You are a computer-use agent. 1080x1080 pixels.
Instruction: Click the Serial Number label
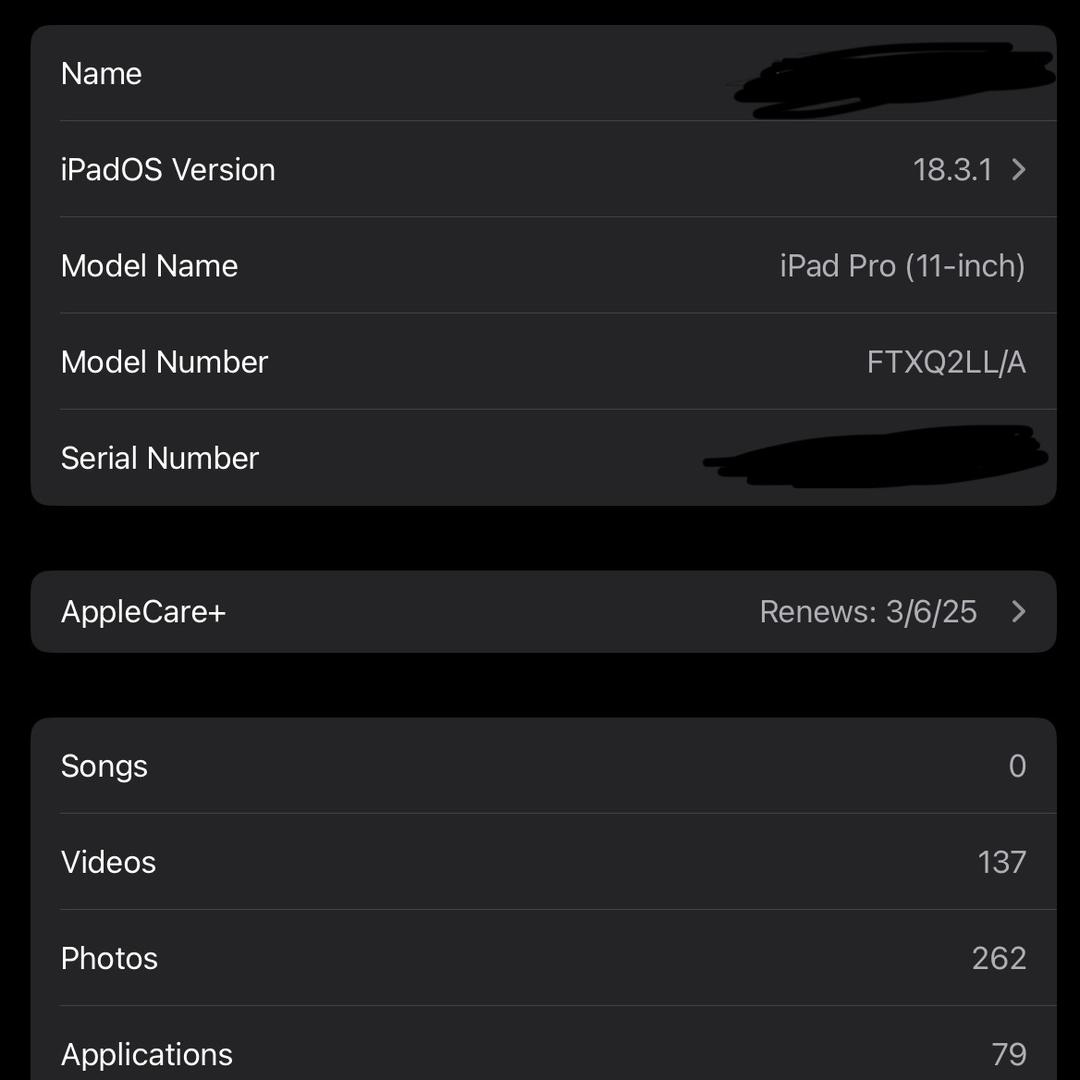tap(160, 458)
